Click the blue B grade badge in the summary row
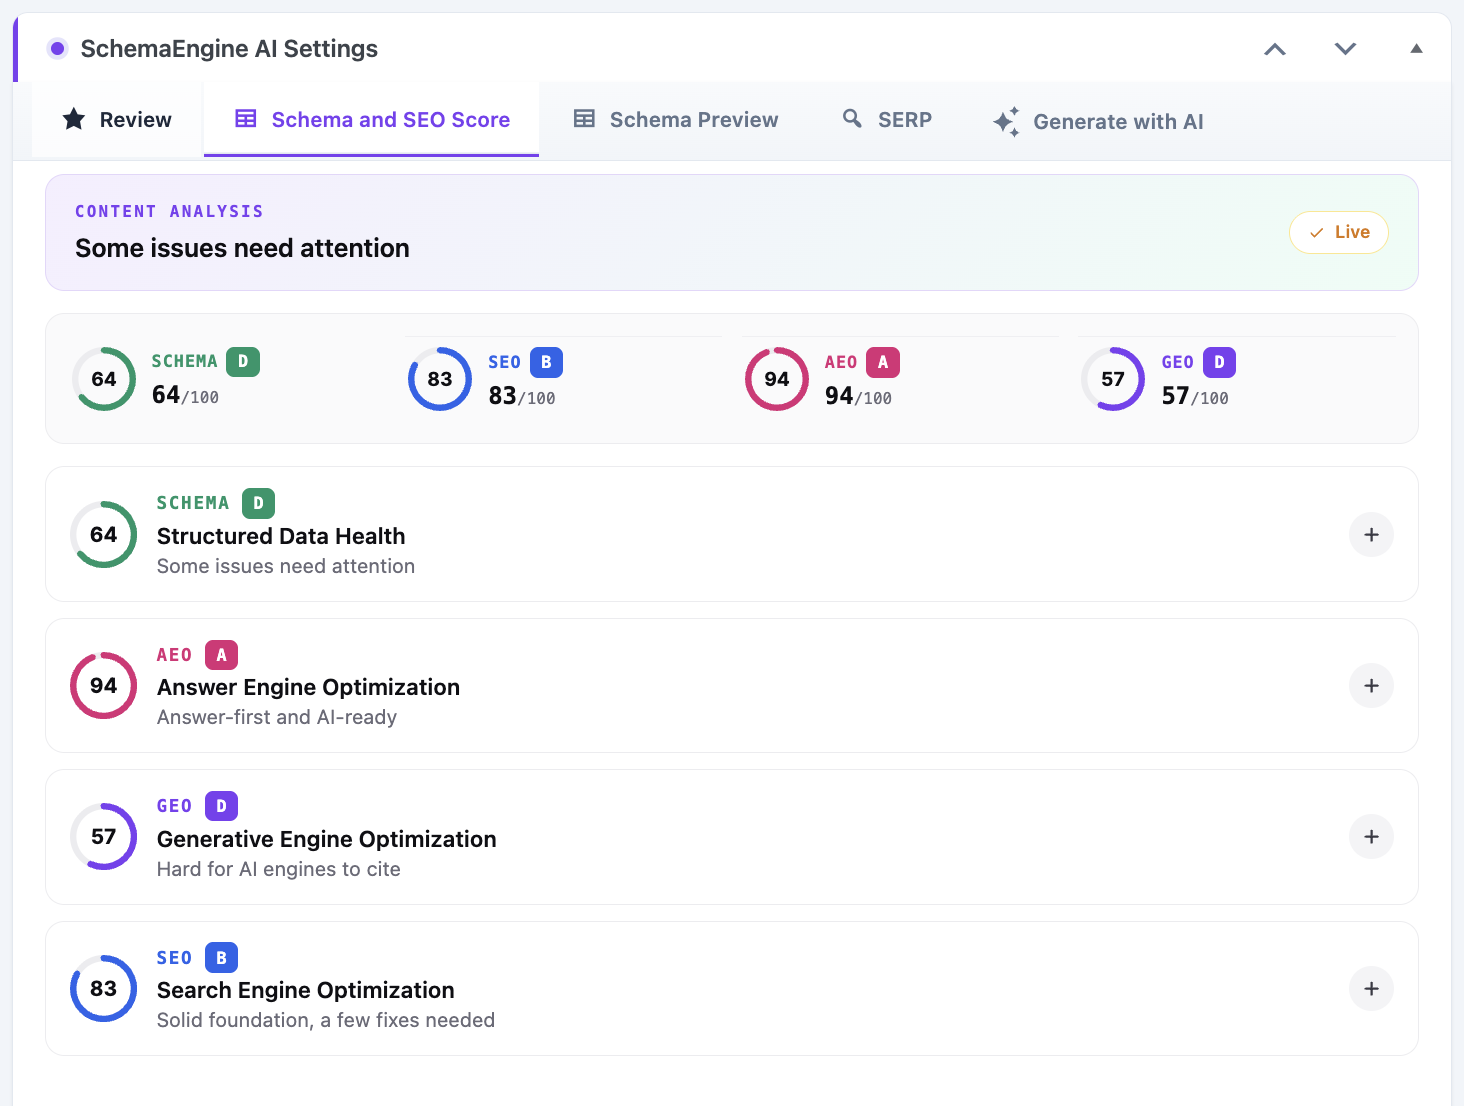Image resolution: width=1464 pixels, height=1106 pixels. click(546, 362)
